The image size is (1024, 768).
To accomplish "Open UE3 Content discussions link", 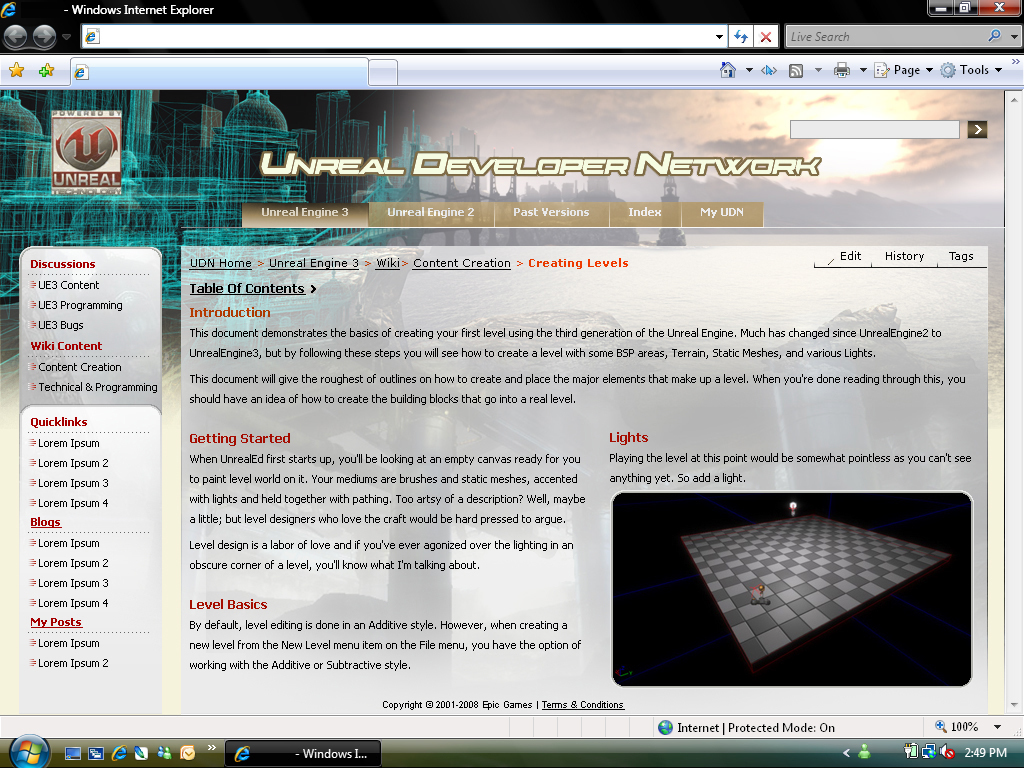I will [x=68, y=285].
